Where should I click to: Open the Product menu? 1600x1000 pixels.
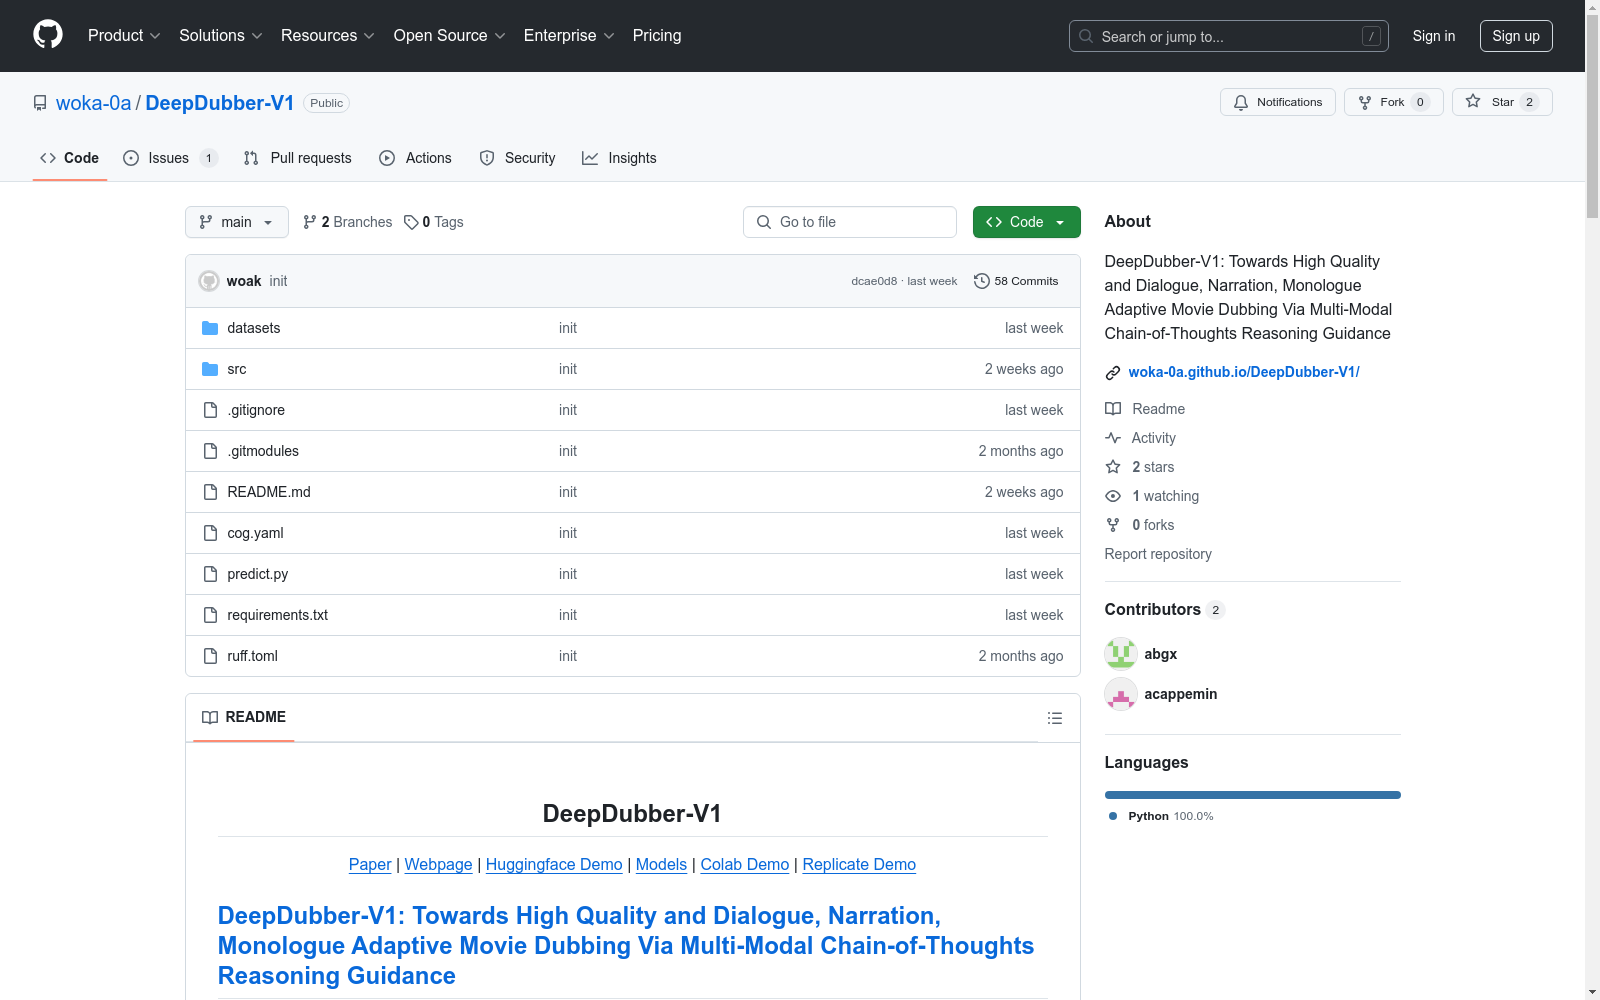click(124, 35)
